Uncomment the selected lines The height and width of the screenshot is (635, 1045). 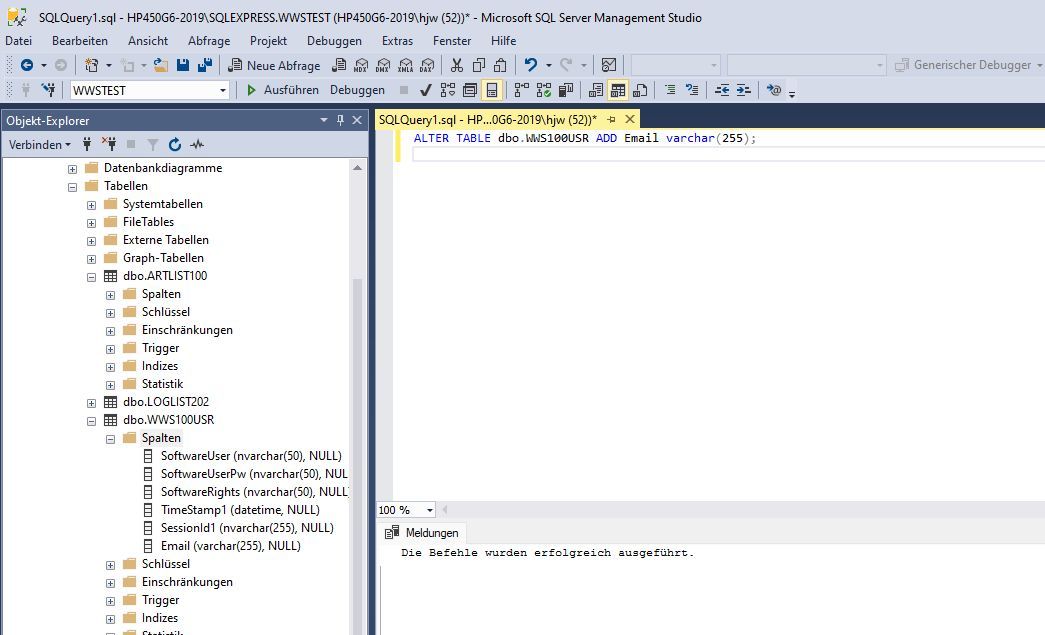[x=692, y=90]
